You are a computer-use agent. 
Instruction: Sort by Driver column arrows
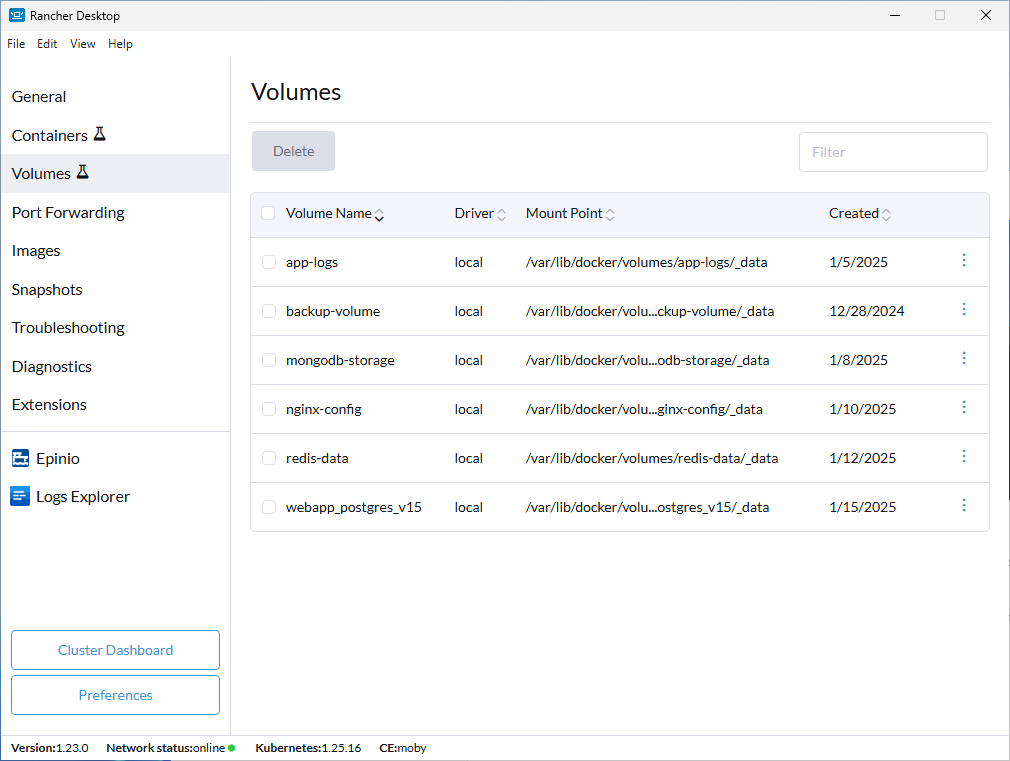pos(501,215)
